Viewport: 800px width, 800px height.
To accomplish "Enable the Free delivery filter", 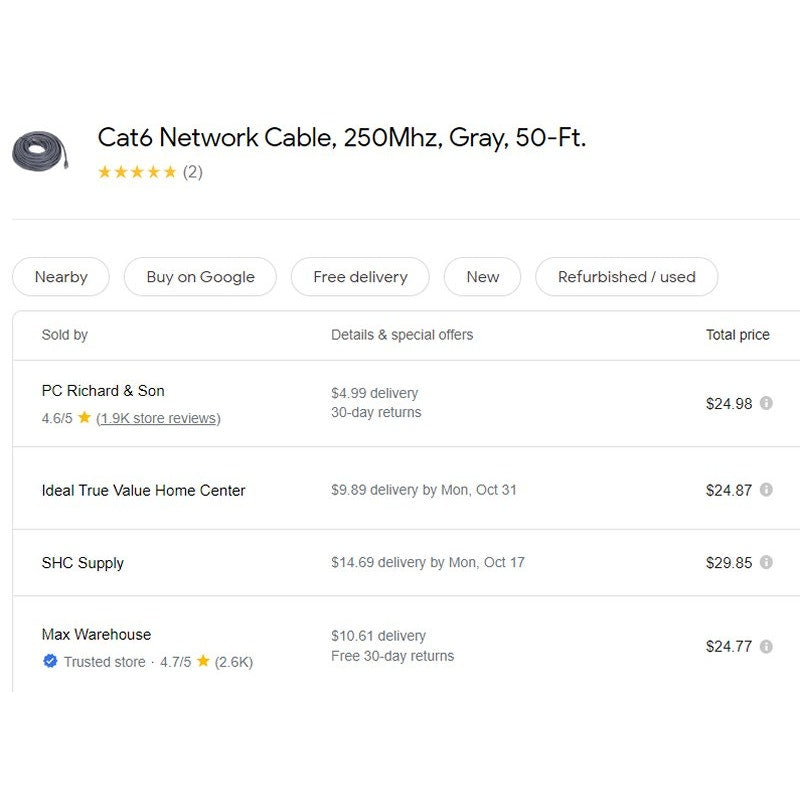I will click(360, 277).
